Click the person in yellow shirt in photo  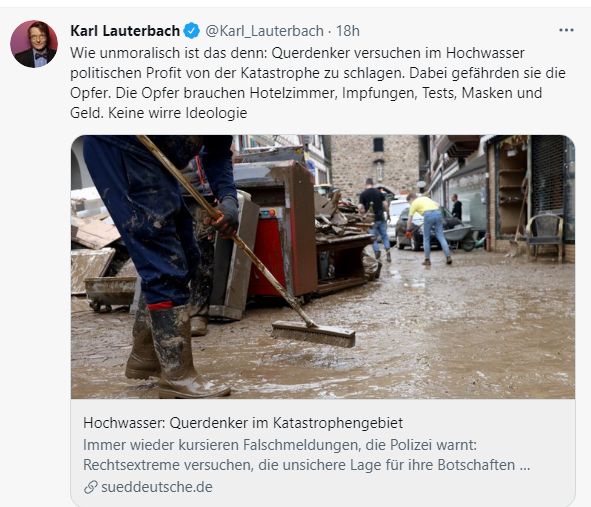point(429,229)
